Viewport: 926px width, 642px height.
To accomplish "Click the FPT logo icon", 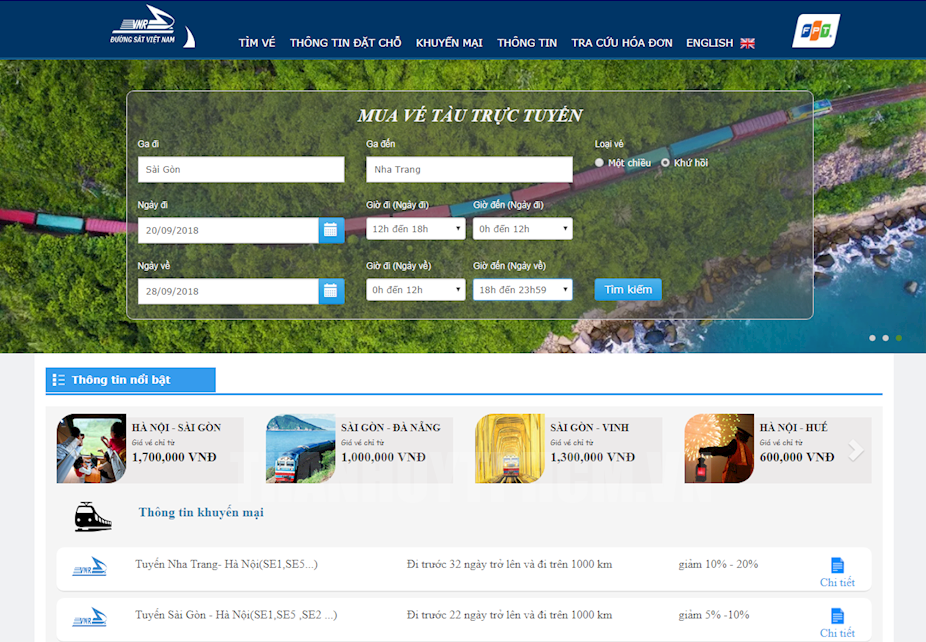I will point(816,30).
